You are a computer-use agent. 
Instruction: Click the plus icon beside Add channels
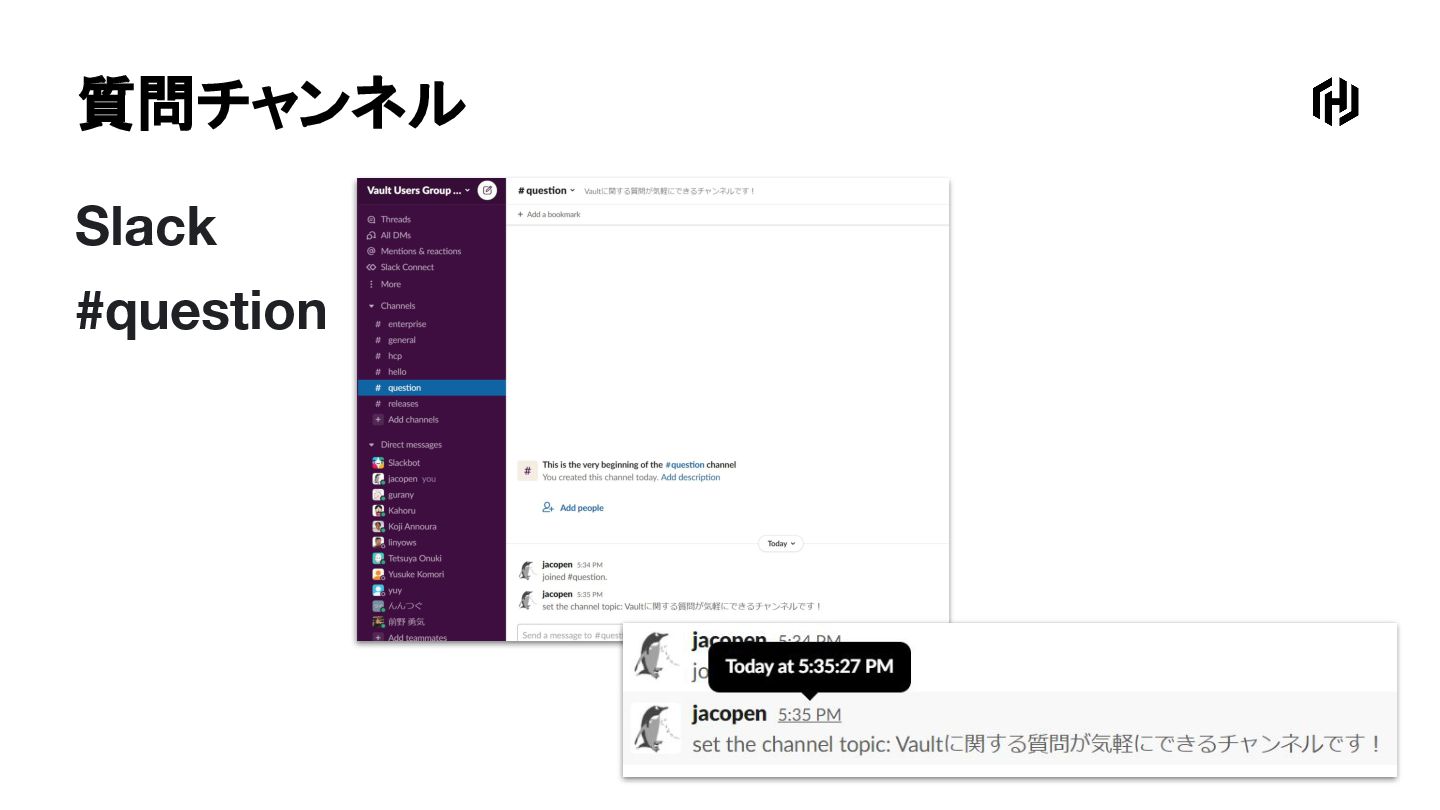378,420
